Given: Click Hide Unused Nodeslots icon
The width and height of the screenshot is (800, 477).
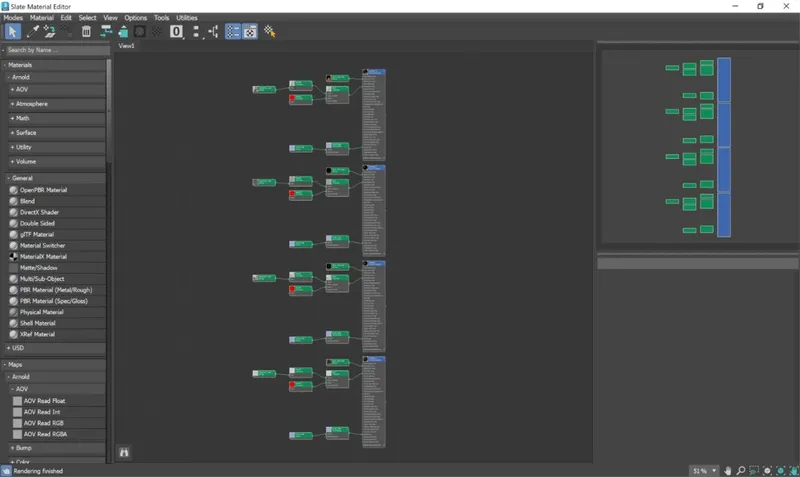Looking at the screenshot, I should tap(123, 32).
